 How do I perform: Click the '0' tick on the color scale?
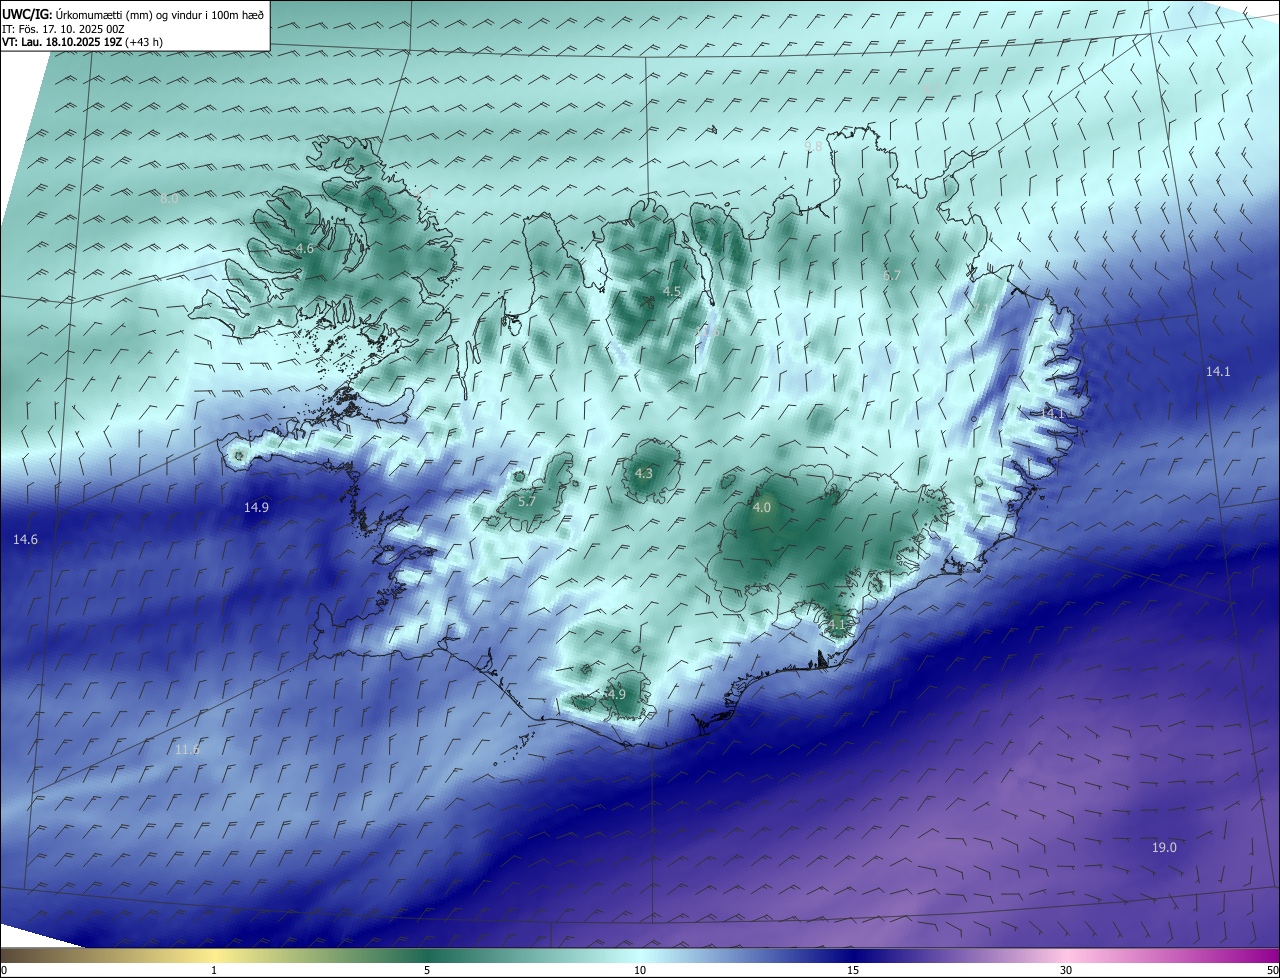tap(4, 970)
